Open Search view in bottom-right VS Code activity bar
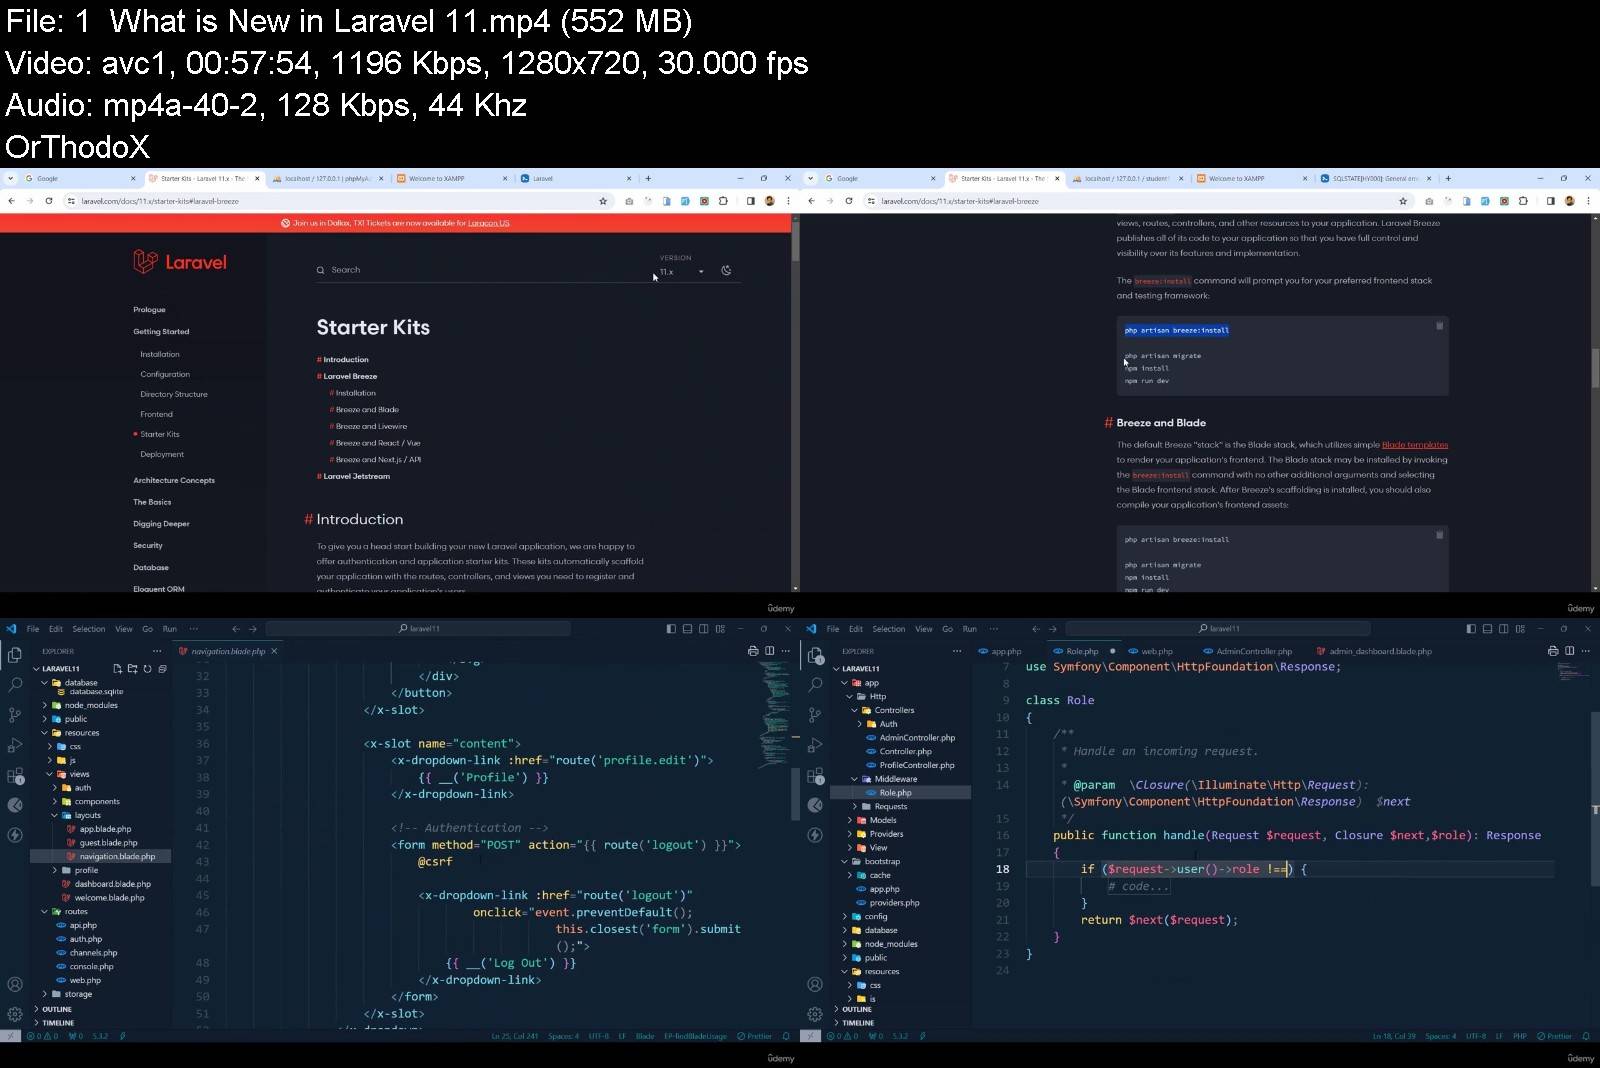Image resolution: width=1600 pixels, height=1068 pixels. (x=815, y=685)
